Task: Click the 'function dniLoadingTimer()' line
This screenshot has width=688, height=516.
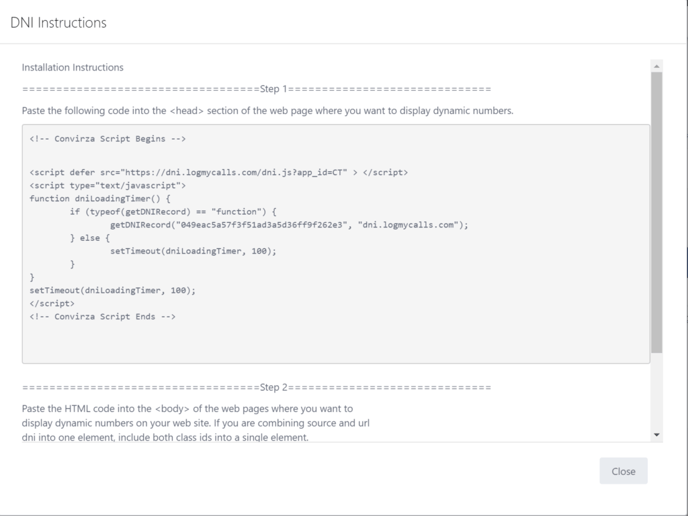Action: 100,198
